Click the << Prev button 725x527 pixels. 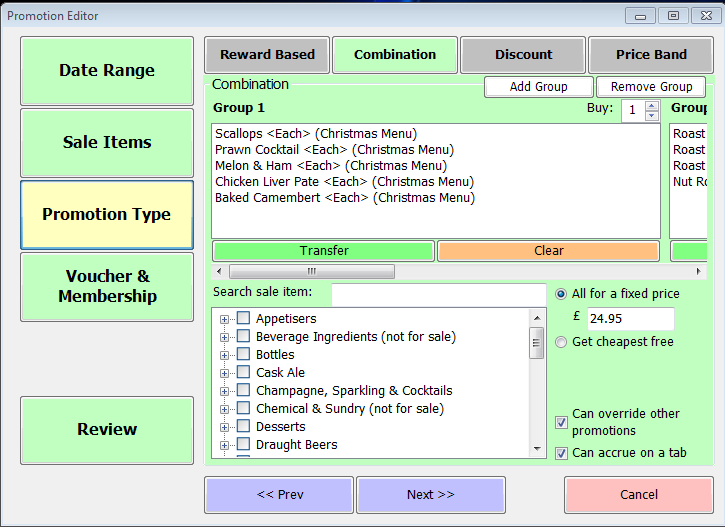coord(279,495)
